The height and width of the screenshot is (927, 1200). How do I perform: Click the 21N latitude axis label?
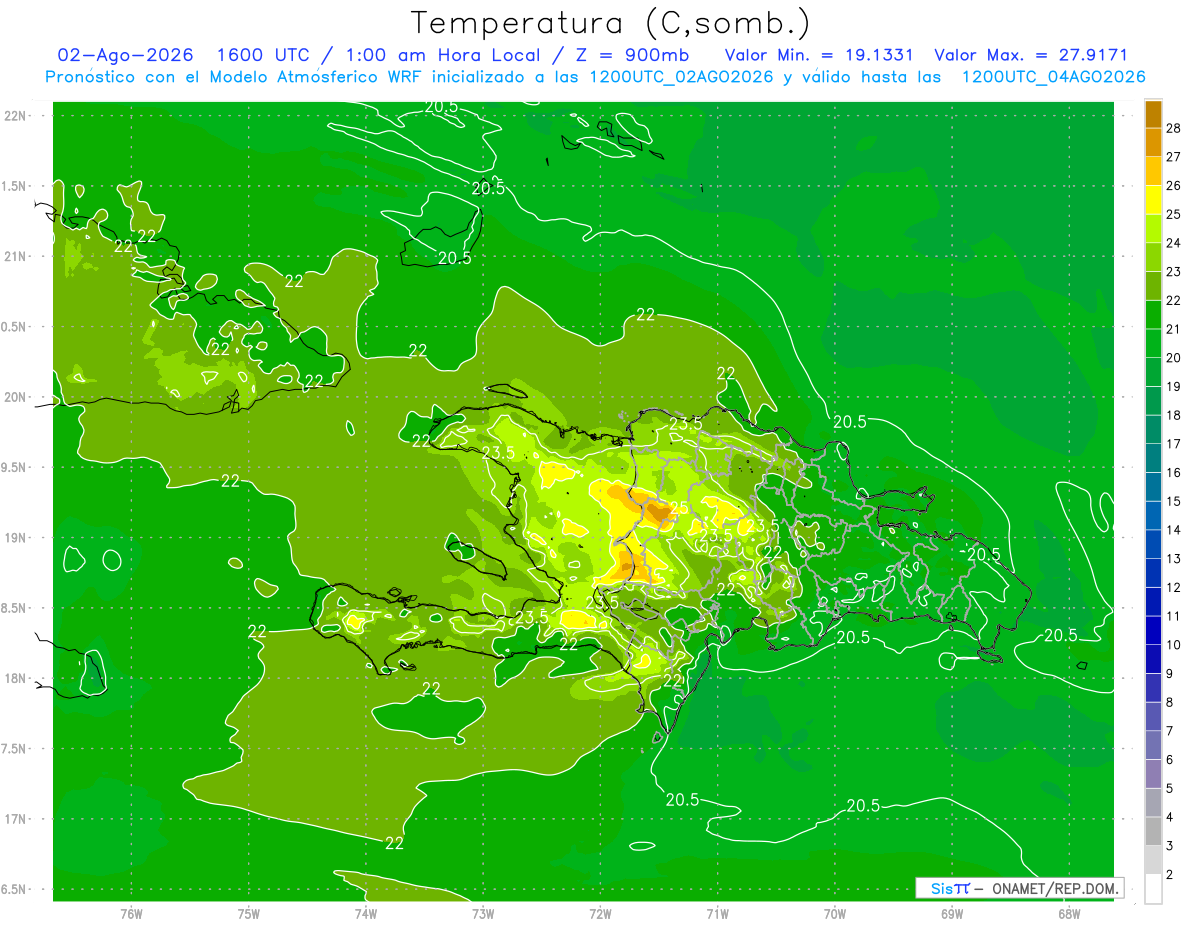click(15, 257)
